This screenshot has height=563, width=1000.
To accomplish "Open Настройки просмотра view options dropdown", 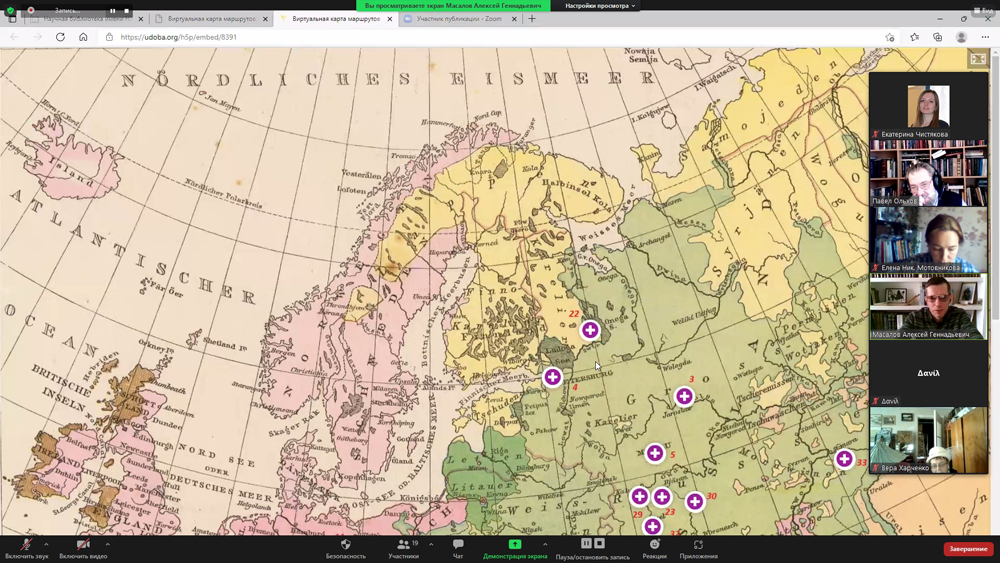I will coord(600,6).
